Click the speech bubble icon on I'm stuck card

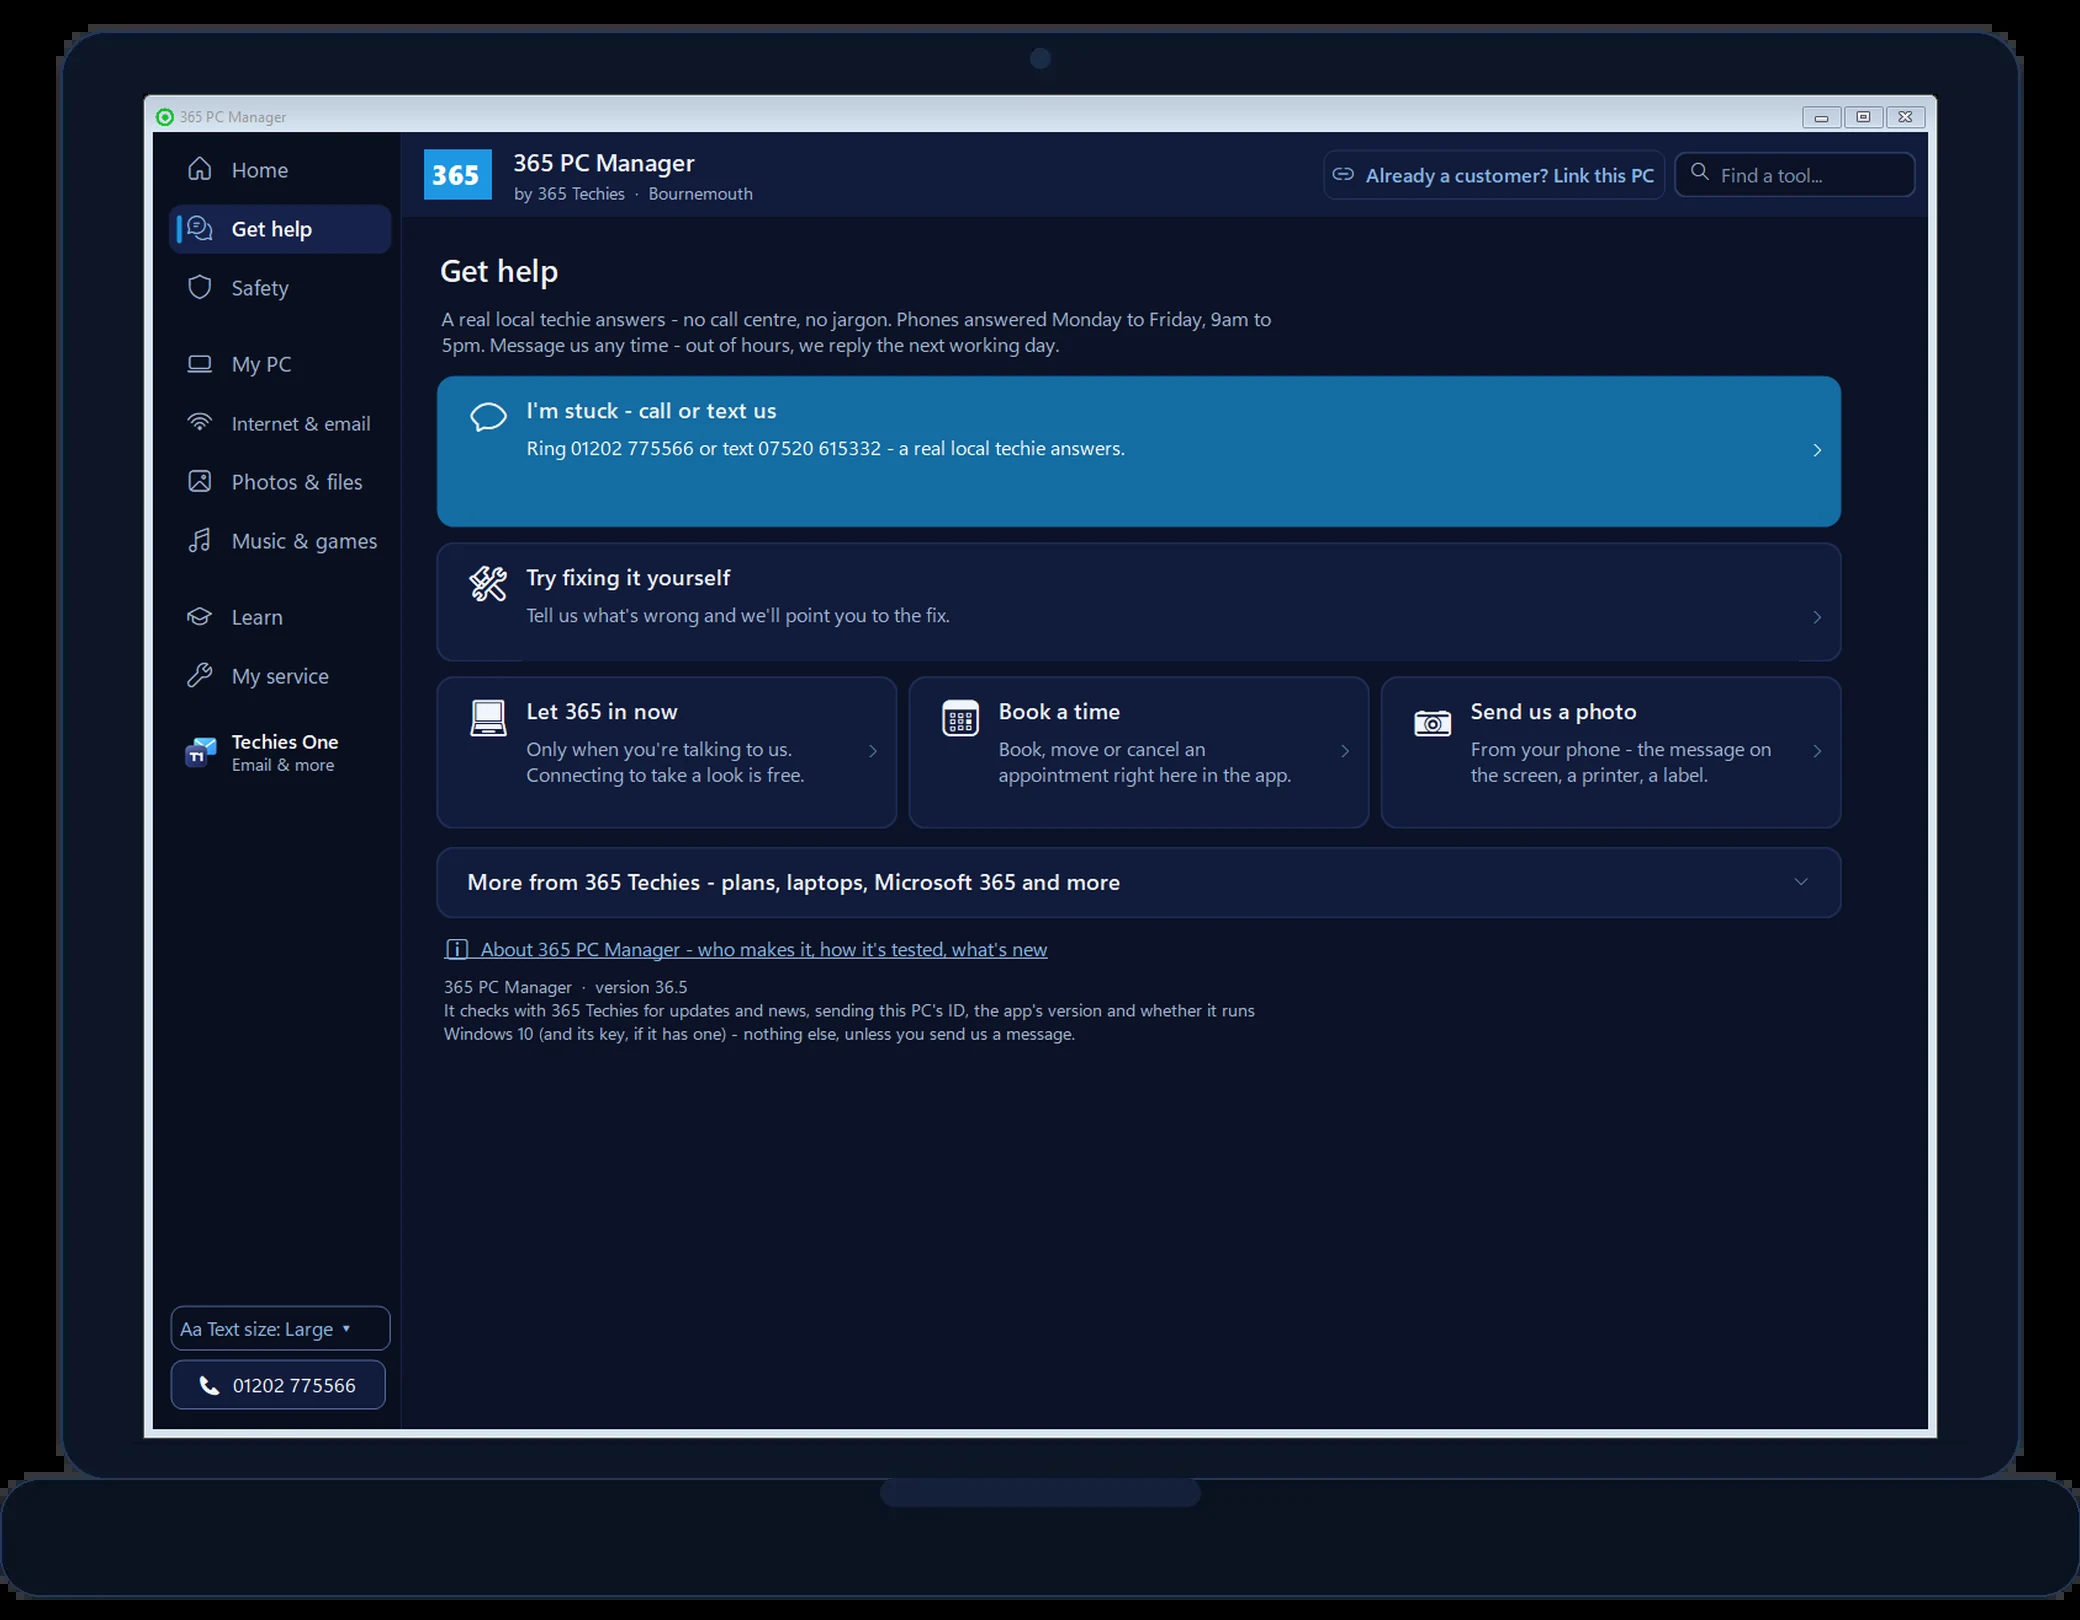pyautogui.click(x=488, y=417)
